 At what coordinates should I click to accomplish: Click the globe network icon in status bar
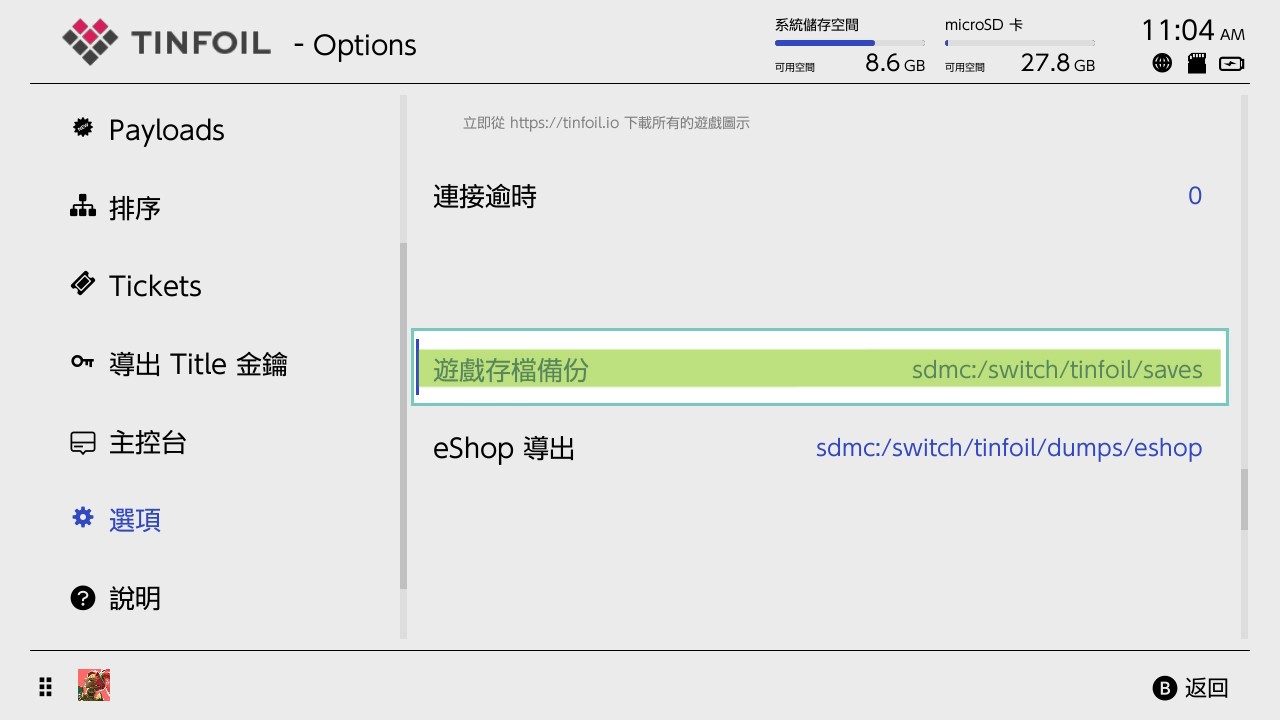click(x=1162, y=62)
